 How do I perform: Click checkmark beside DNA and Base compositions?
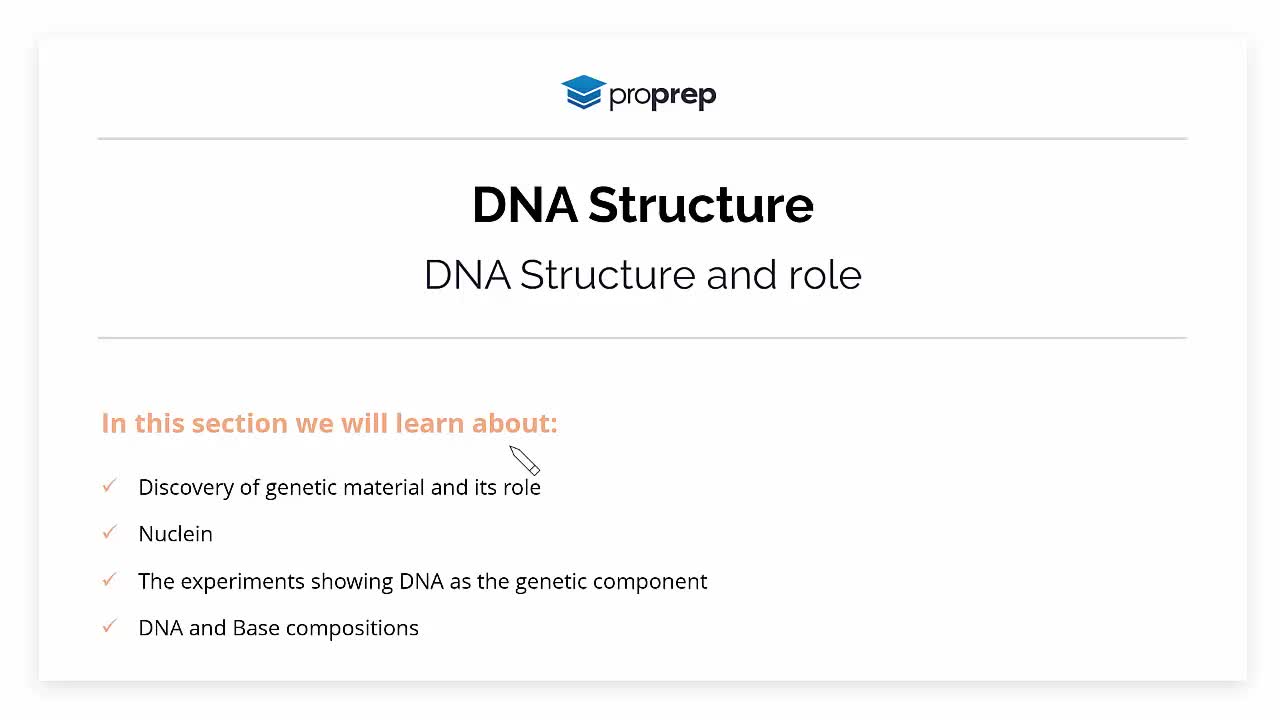coord(110,627)
